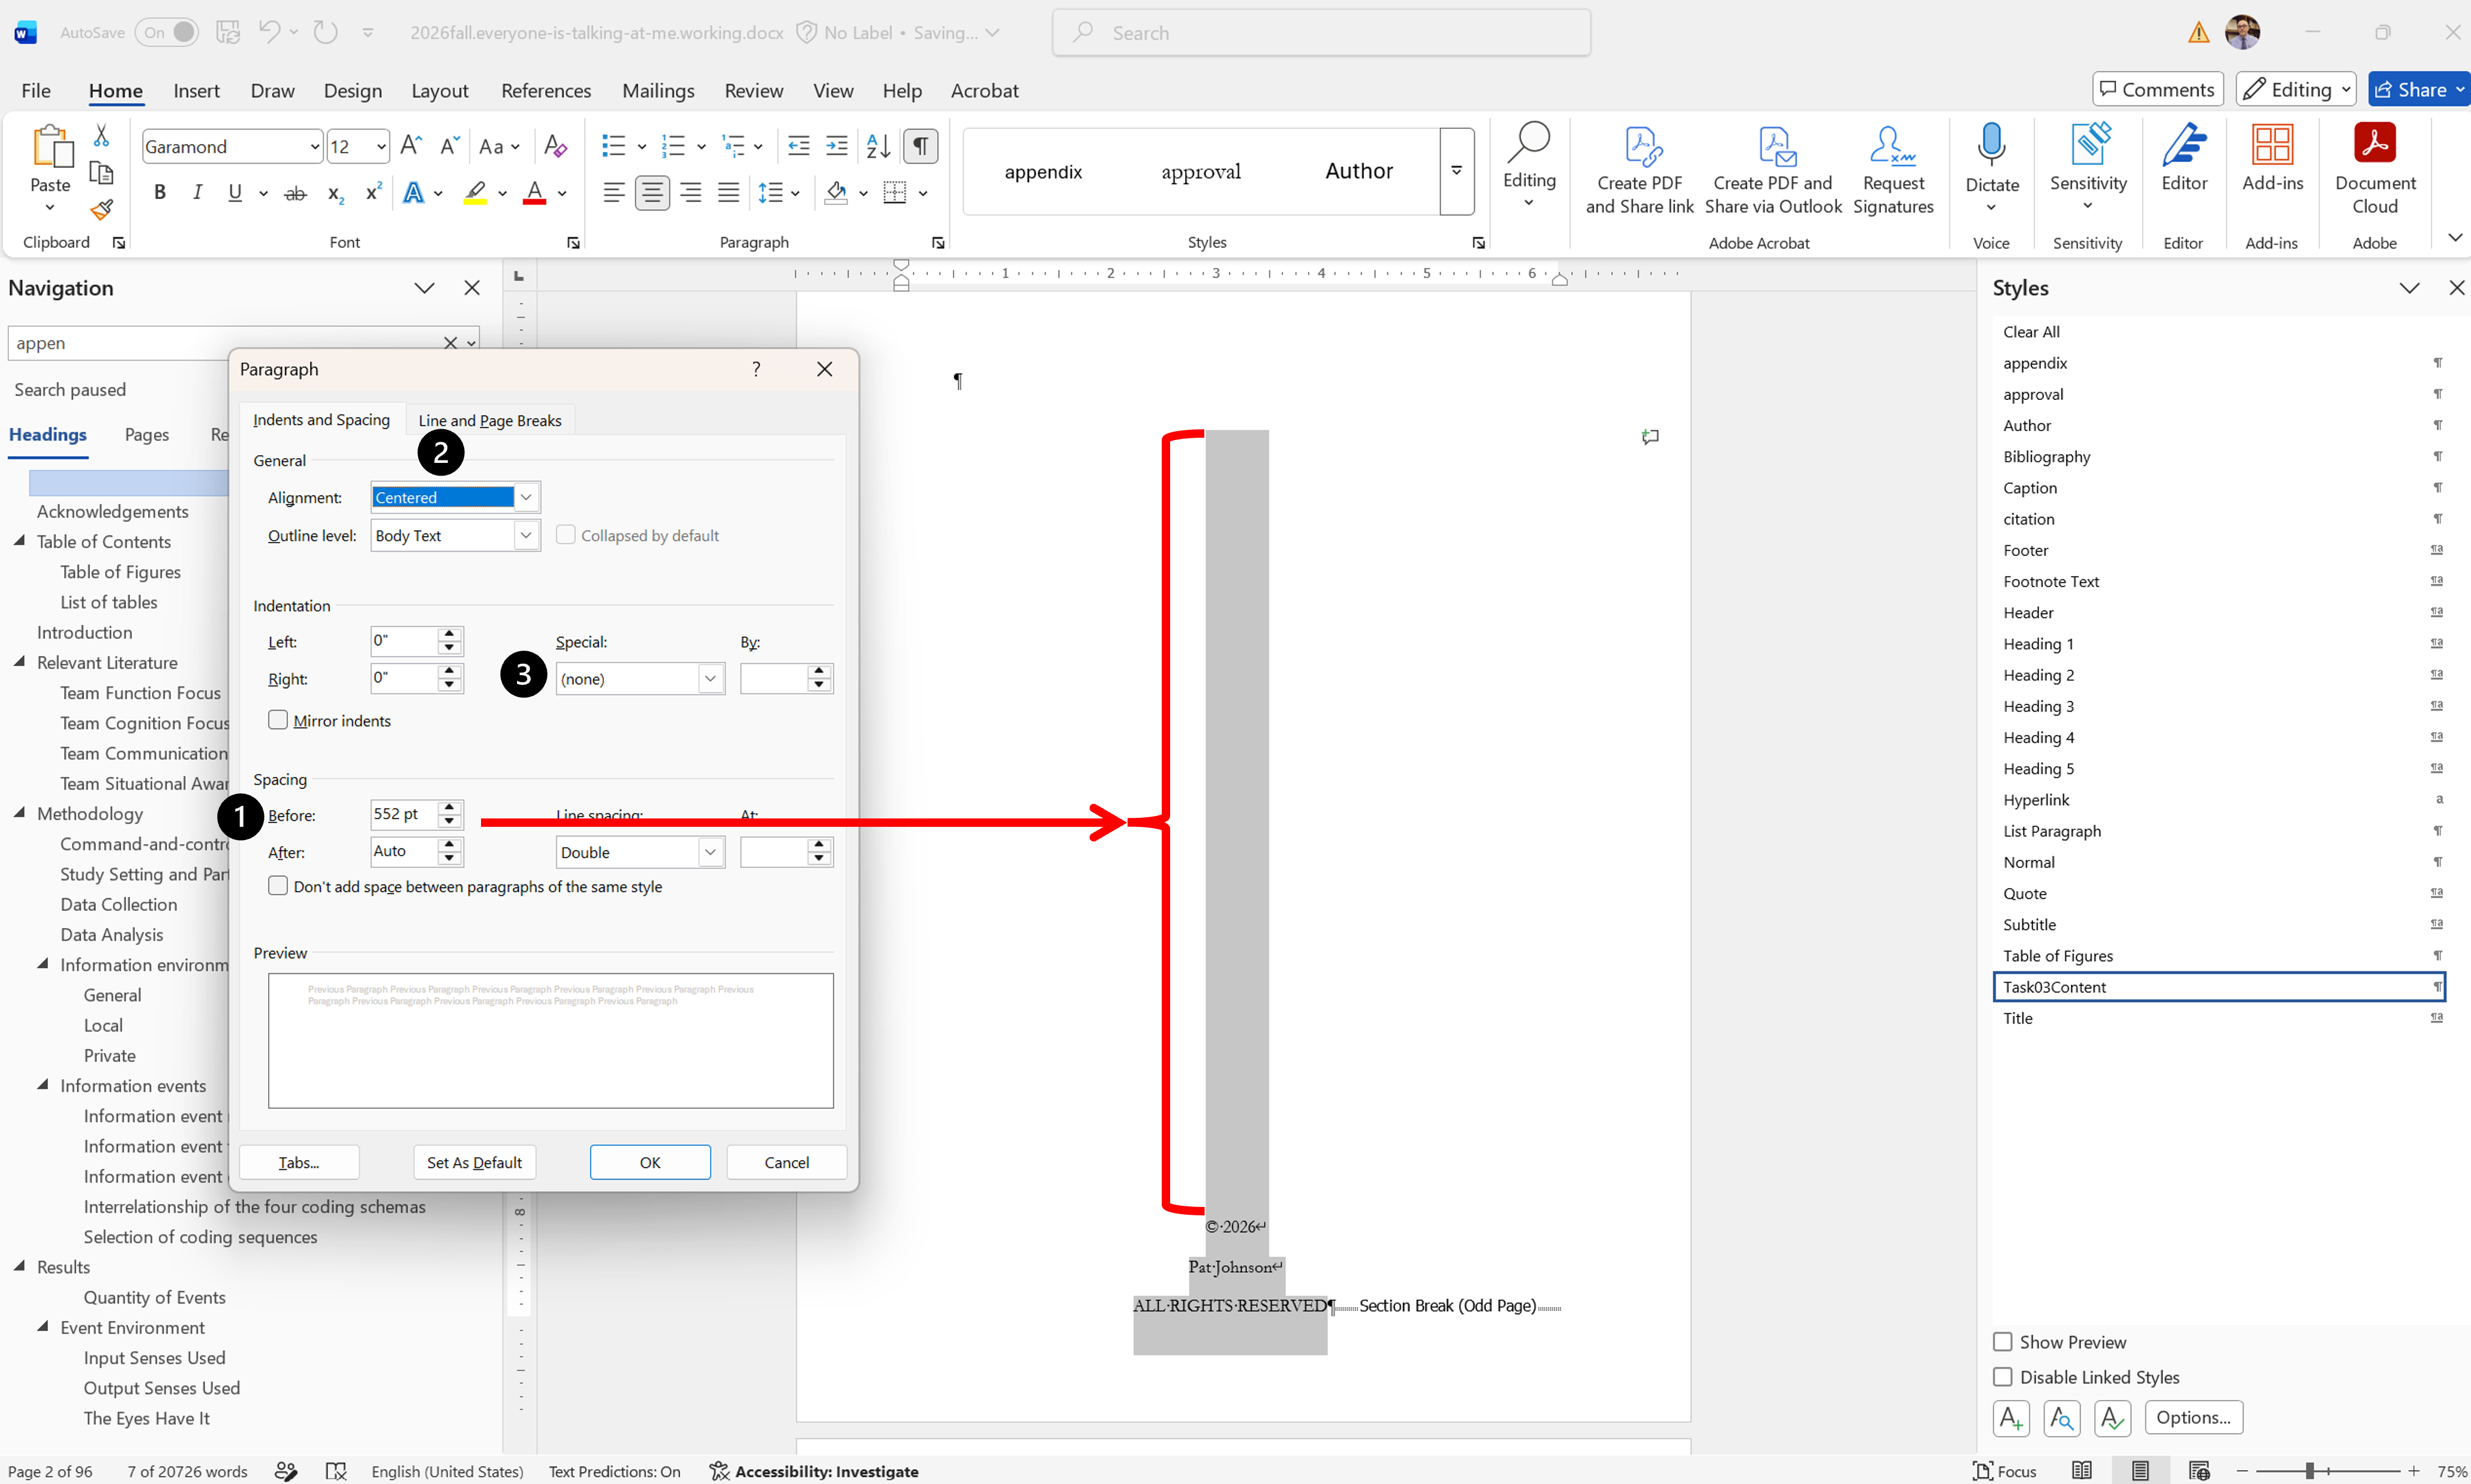Click the red font color button

click(535, 193)
